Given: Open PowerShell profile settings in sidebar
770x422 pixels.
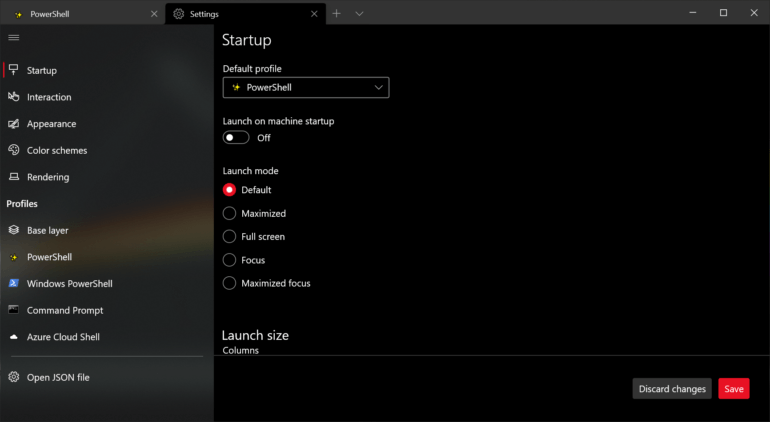Looking at the screenshot, I should 107,257.
